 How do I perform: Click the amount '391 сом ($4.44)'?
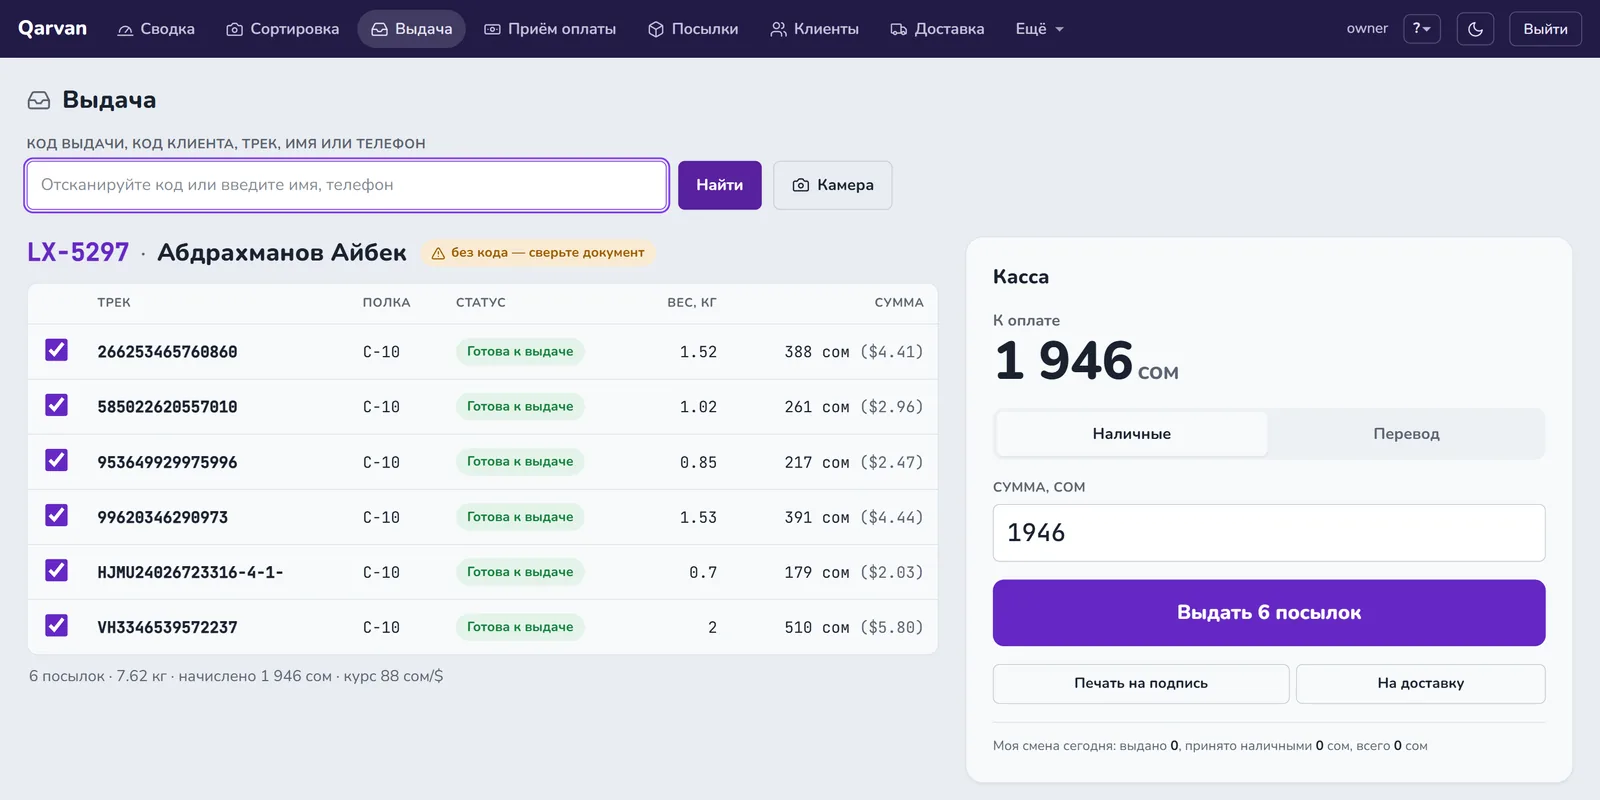[854, 518]
